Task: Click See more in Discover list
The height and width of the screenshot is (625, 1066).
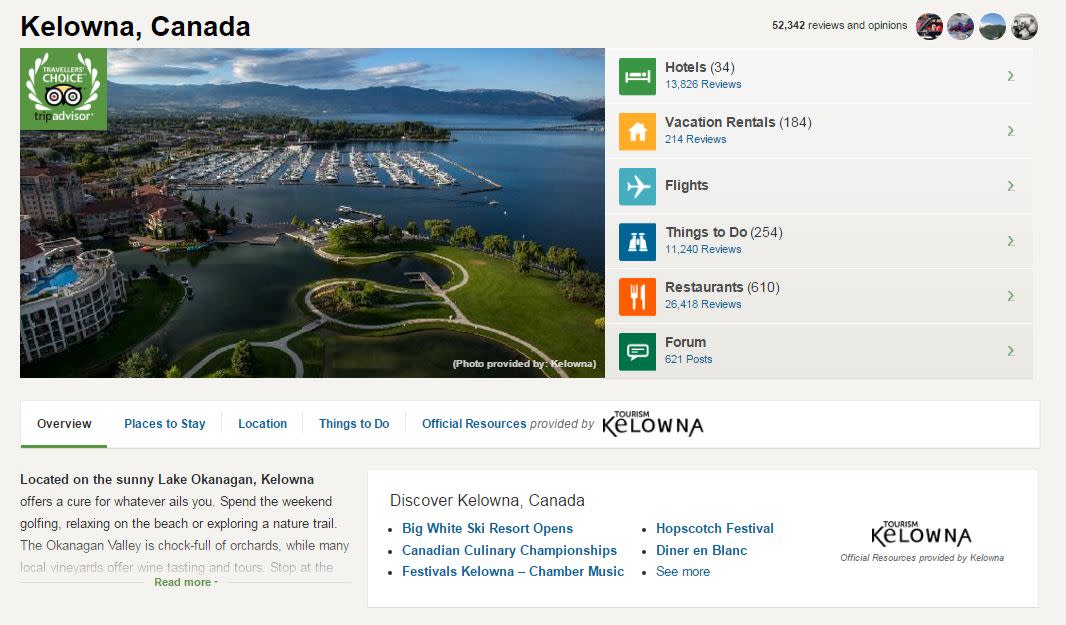Action: 683,571
